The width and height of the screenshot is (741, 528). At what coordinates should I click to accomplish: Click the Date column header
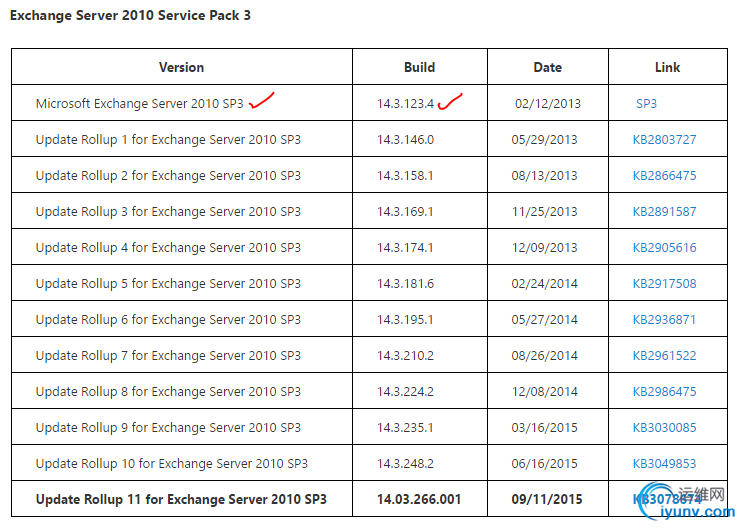point(548,67)
